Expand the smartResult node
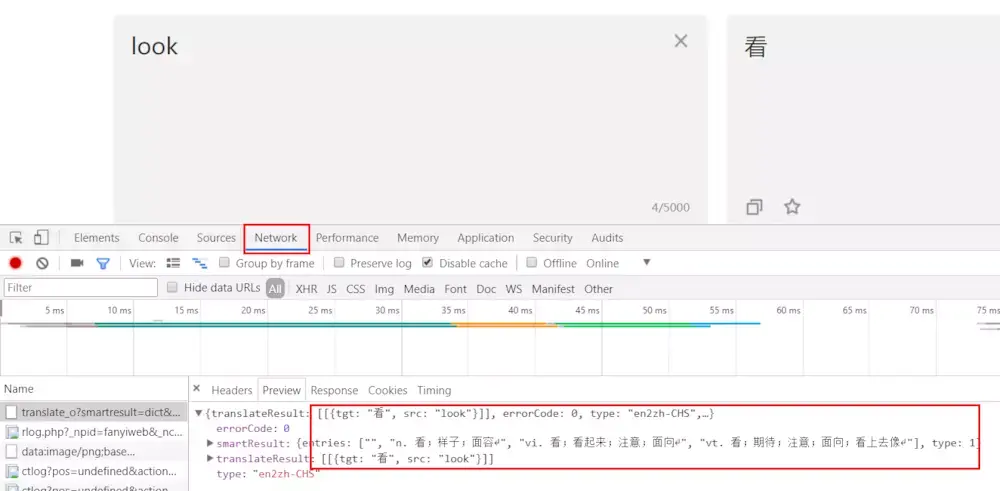This screenshot has width=1000, height=491. [210, 443]
